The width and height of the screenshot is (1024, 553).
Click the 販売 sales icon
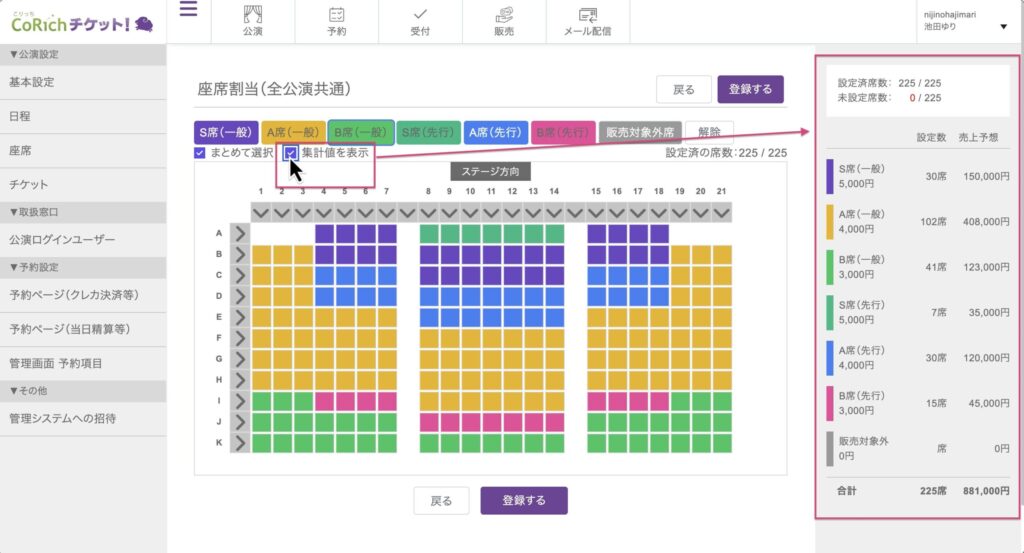[x=504, y=14]
